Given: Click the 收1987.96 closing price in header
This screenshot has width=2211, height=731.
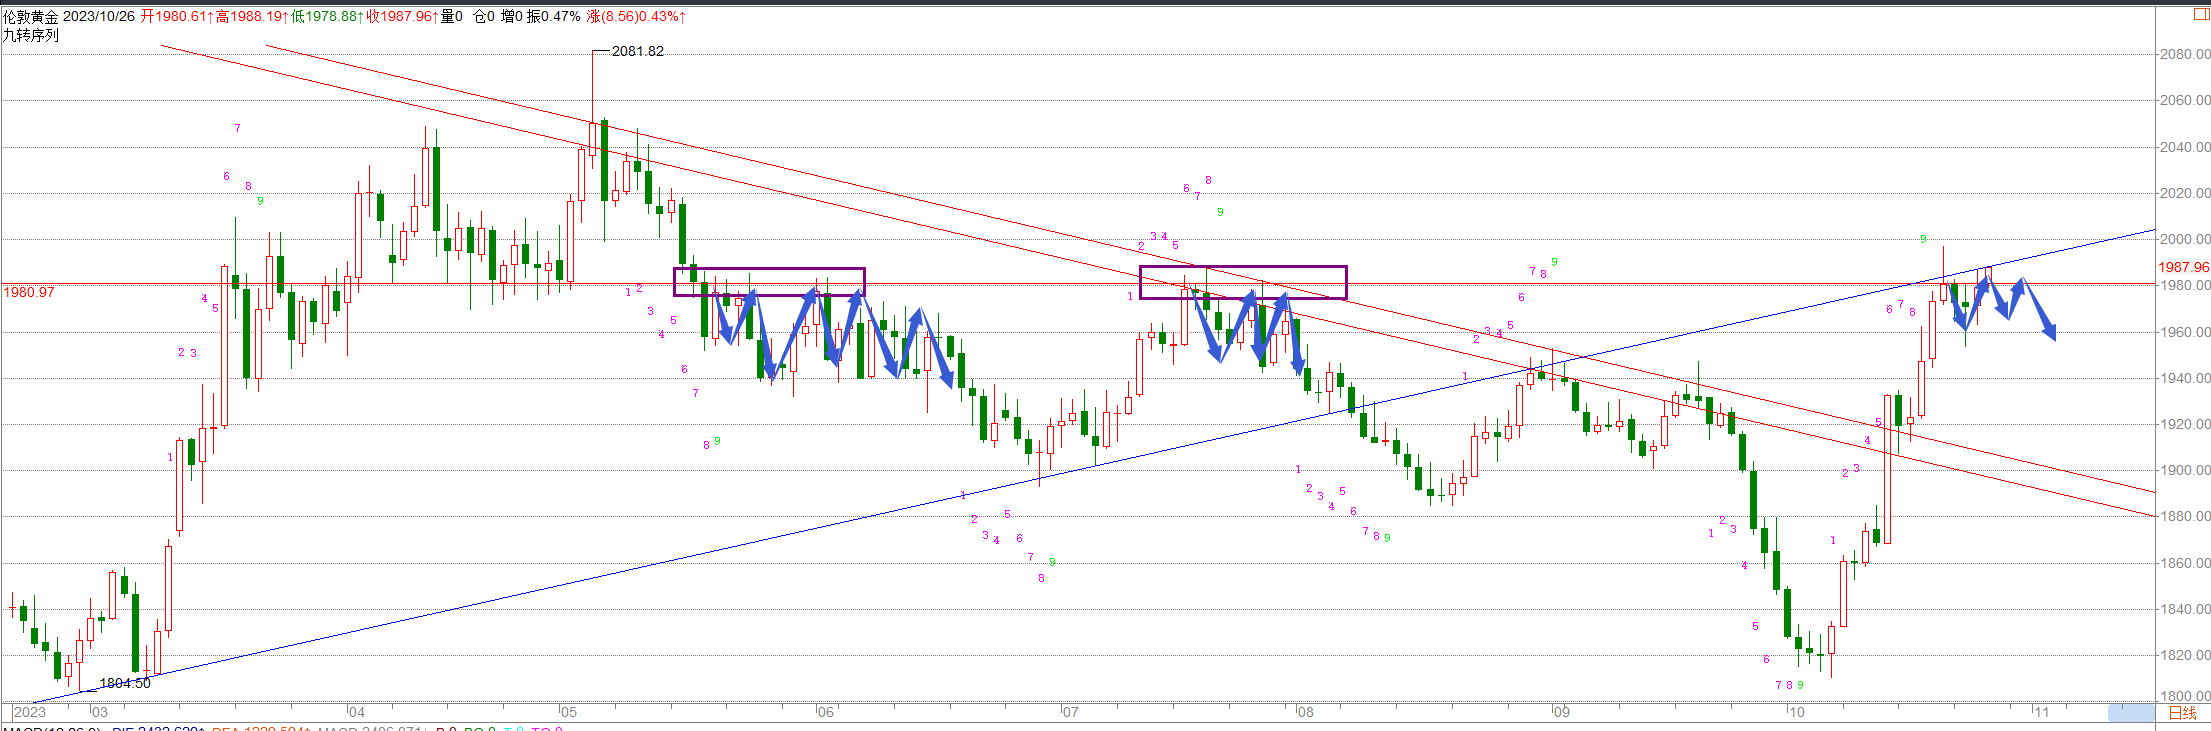Looking at the screenshot, I should tap(402, 16).
